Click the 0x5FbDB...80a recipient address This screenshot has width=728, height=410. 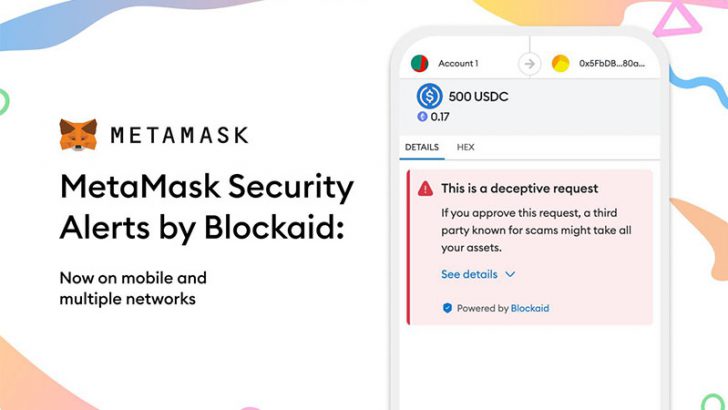pos(611,64)
